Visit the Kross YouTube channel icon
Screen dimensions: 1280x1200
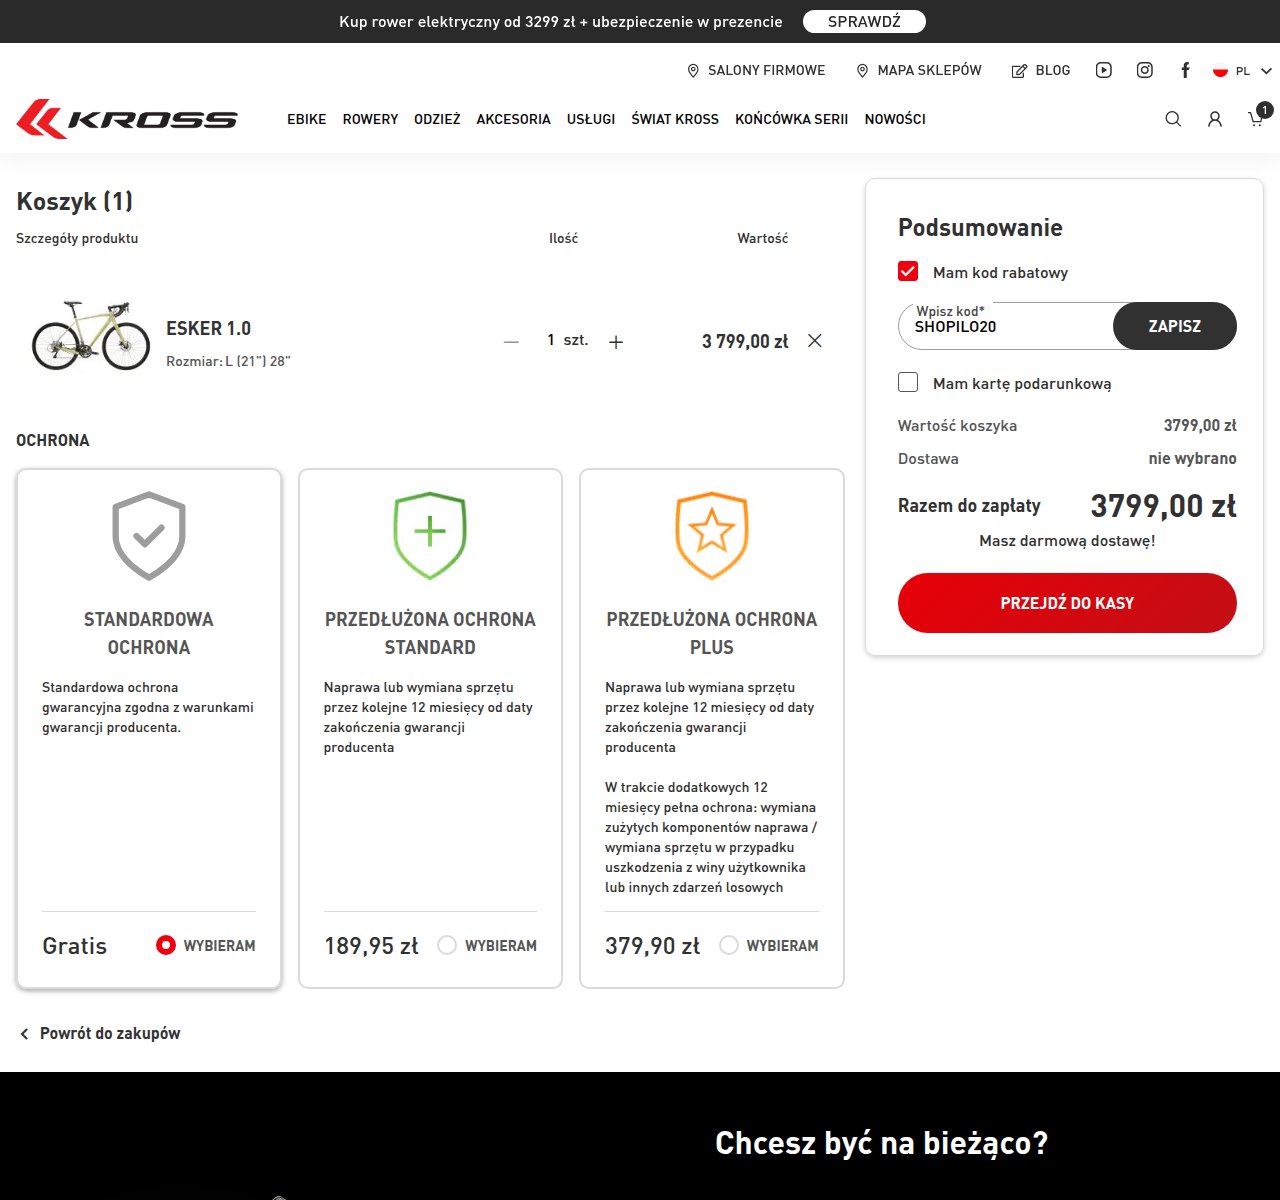click(1104, 70)
